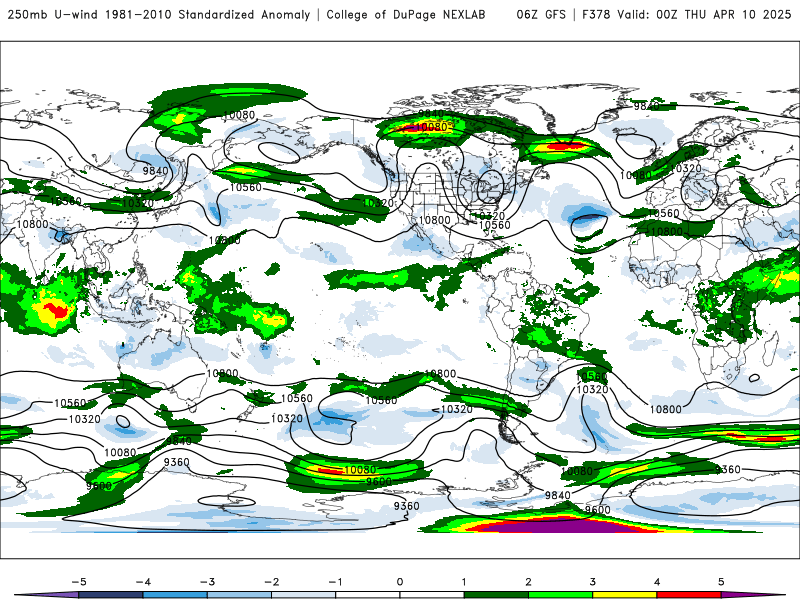Click the "-2" colorbar label
The width and height of the screenshot is (800, 600).
click(271, 582)
